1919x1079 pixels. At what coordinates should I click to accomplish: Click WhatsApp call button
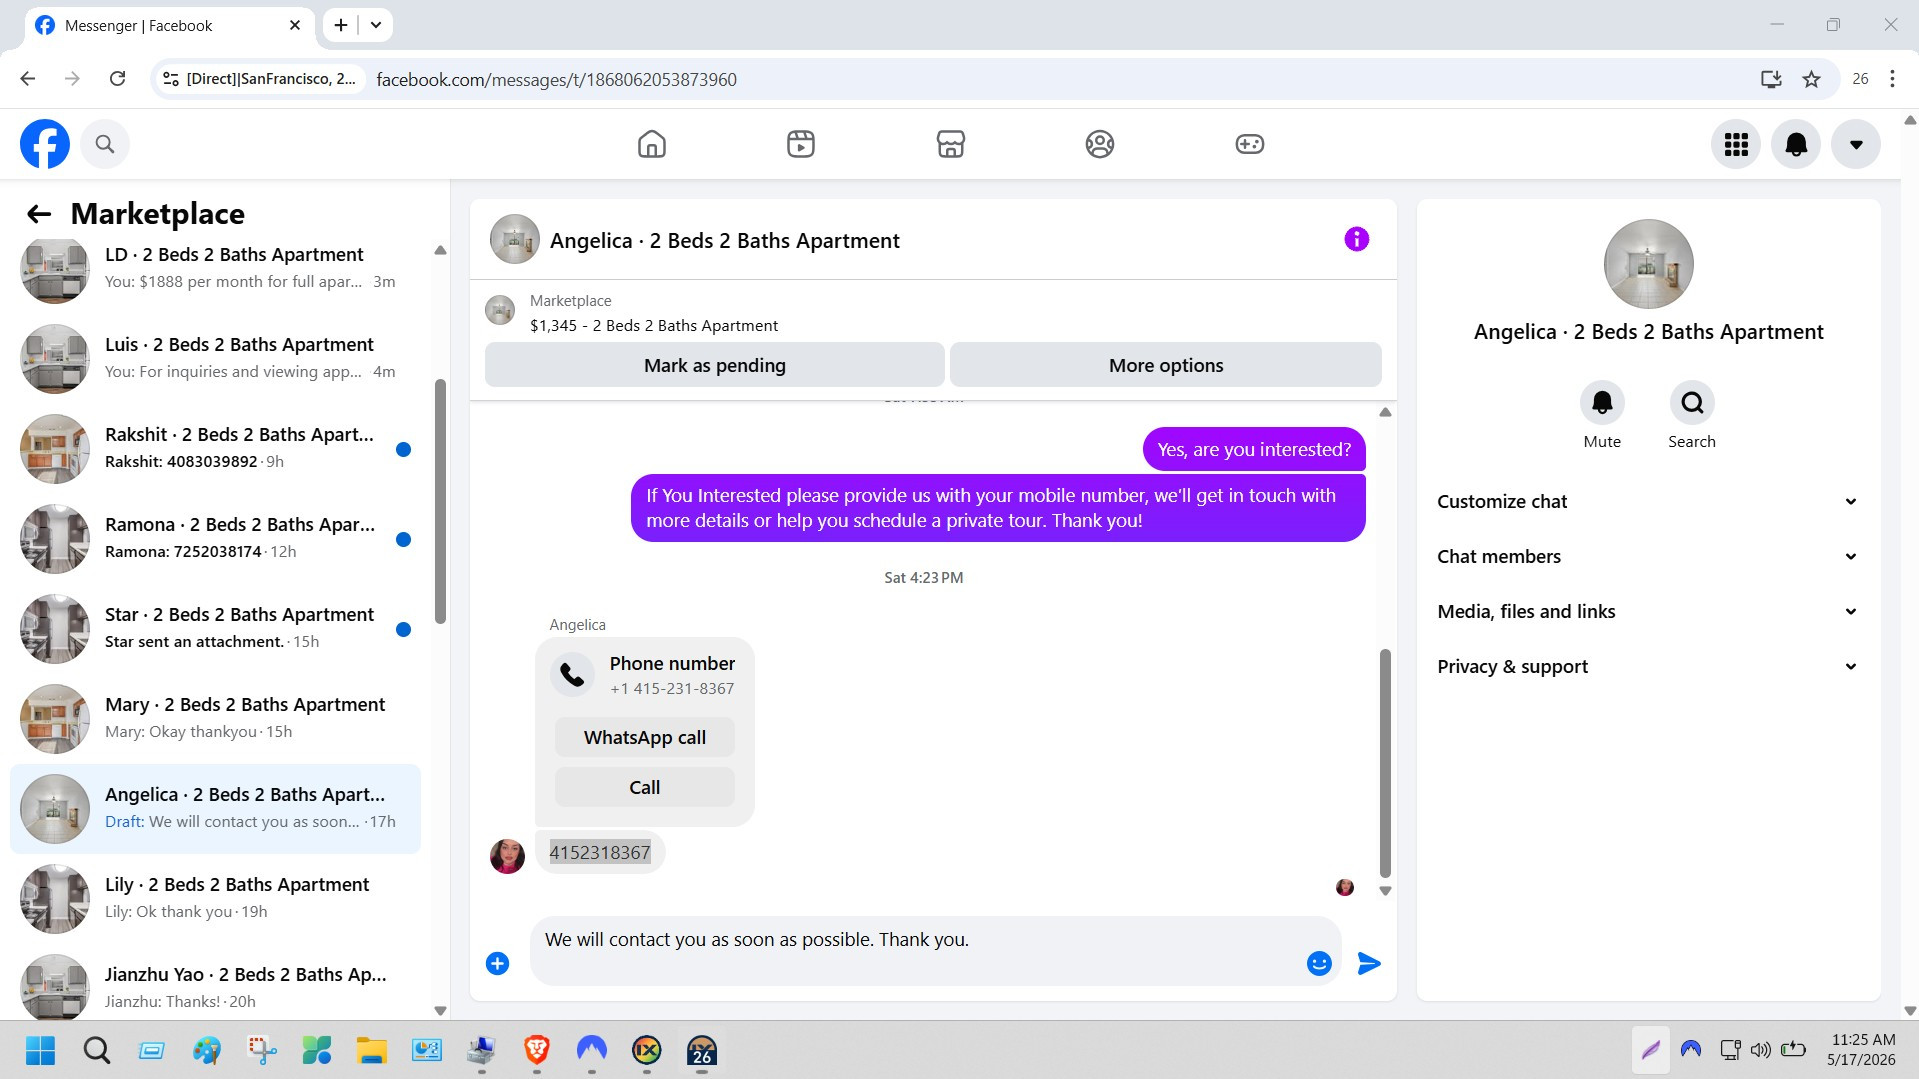645,737
